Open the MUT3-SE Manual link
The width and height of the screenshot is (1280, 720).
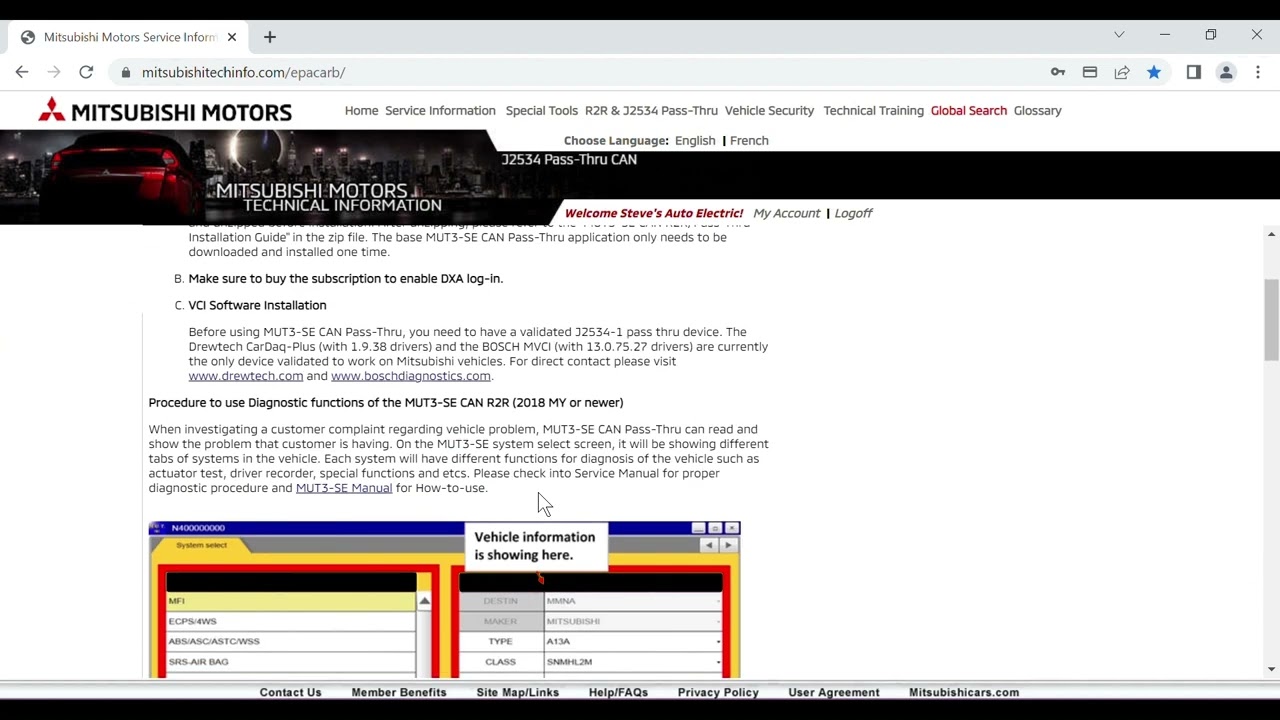343,488
